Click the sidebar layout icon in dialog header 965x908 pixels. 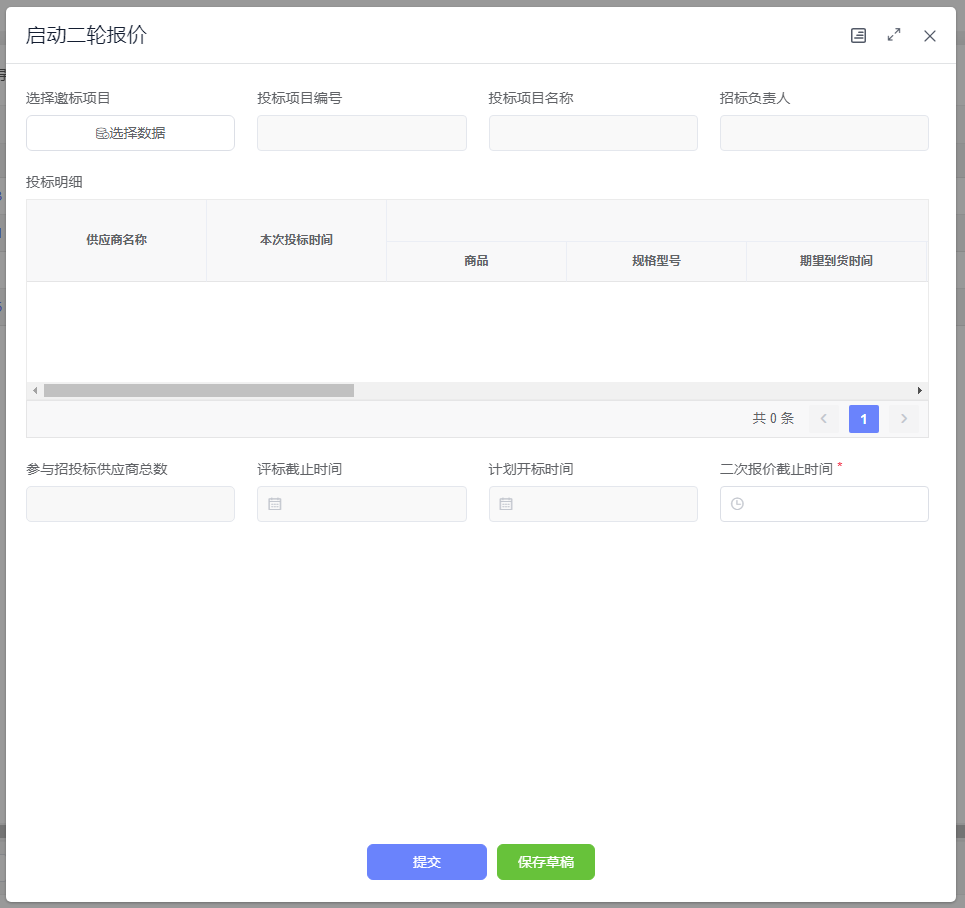tap(858, 36)
